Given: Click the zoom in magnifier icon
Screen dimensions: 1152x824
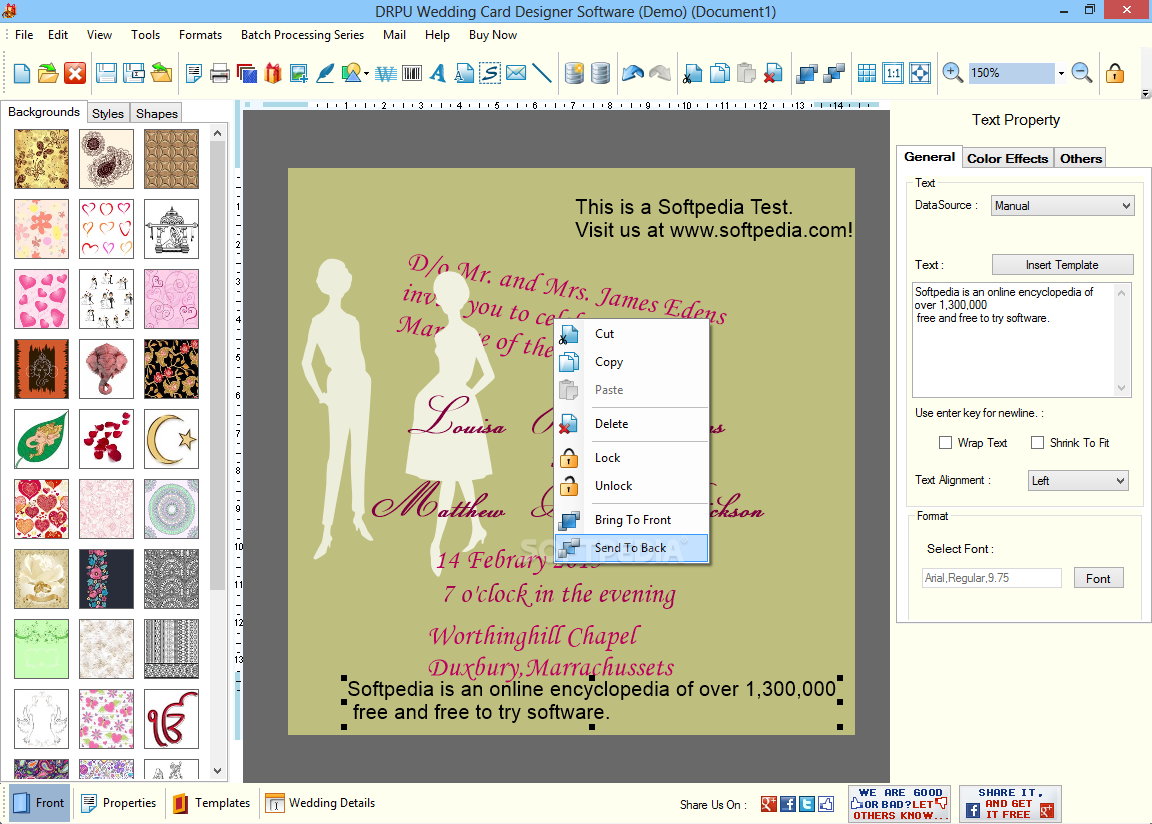Looking at the screenshot, I should 953,73.
